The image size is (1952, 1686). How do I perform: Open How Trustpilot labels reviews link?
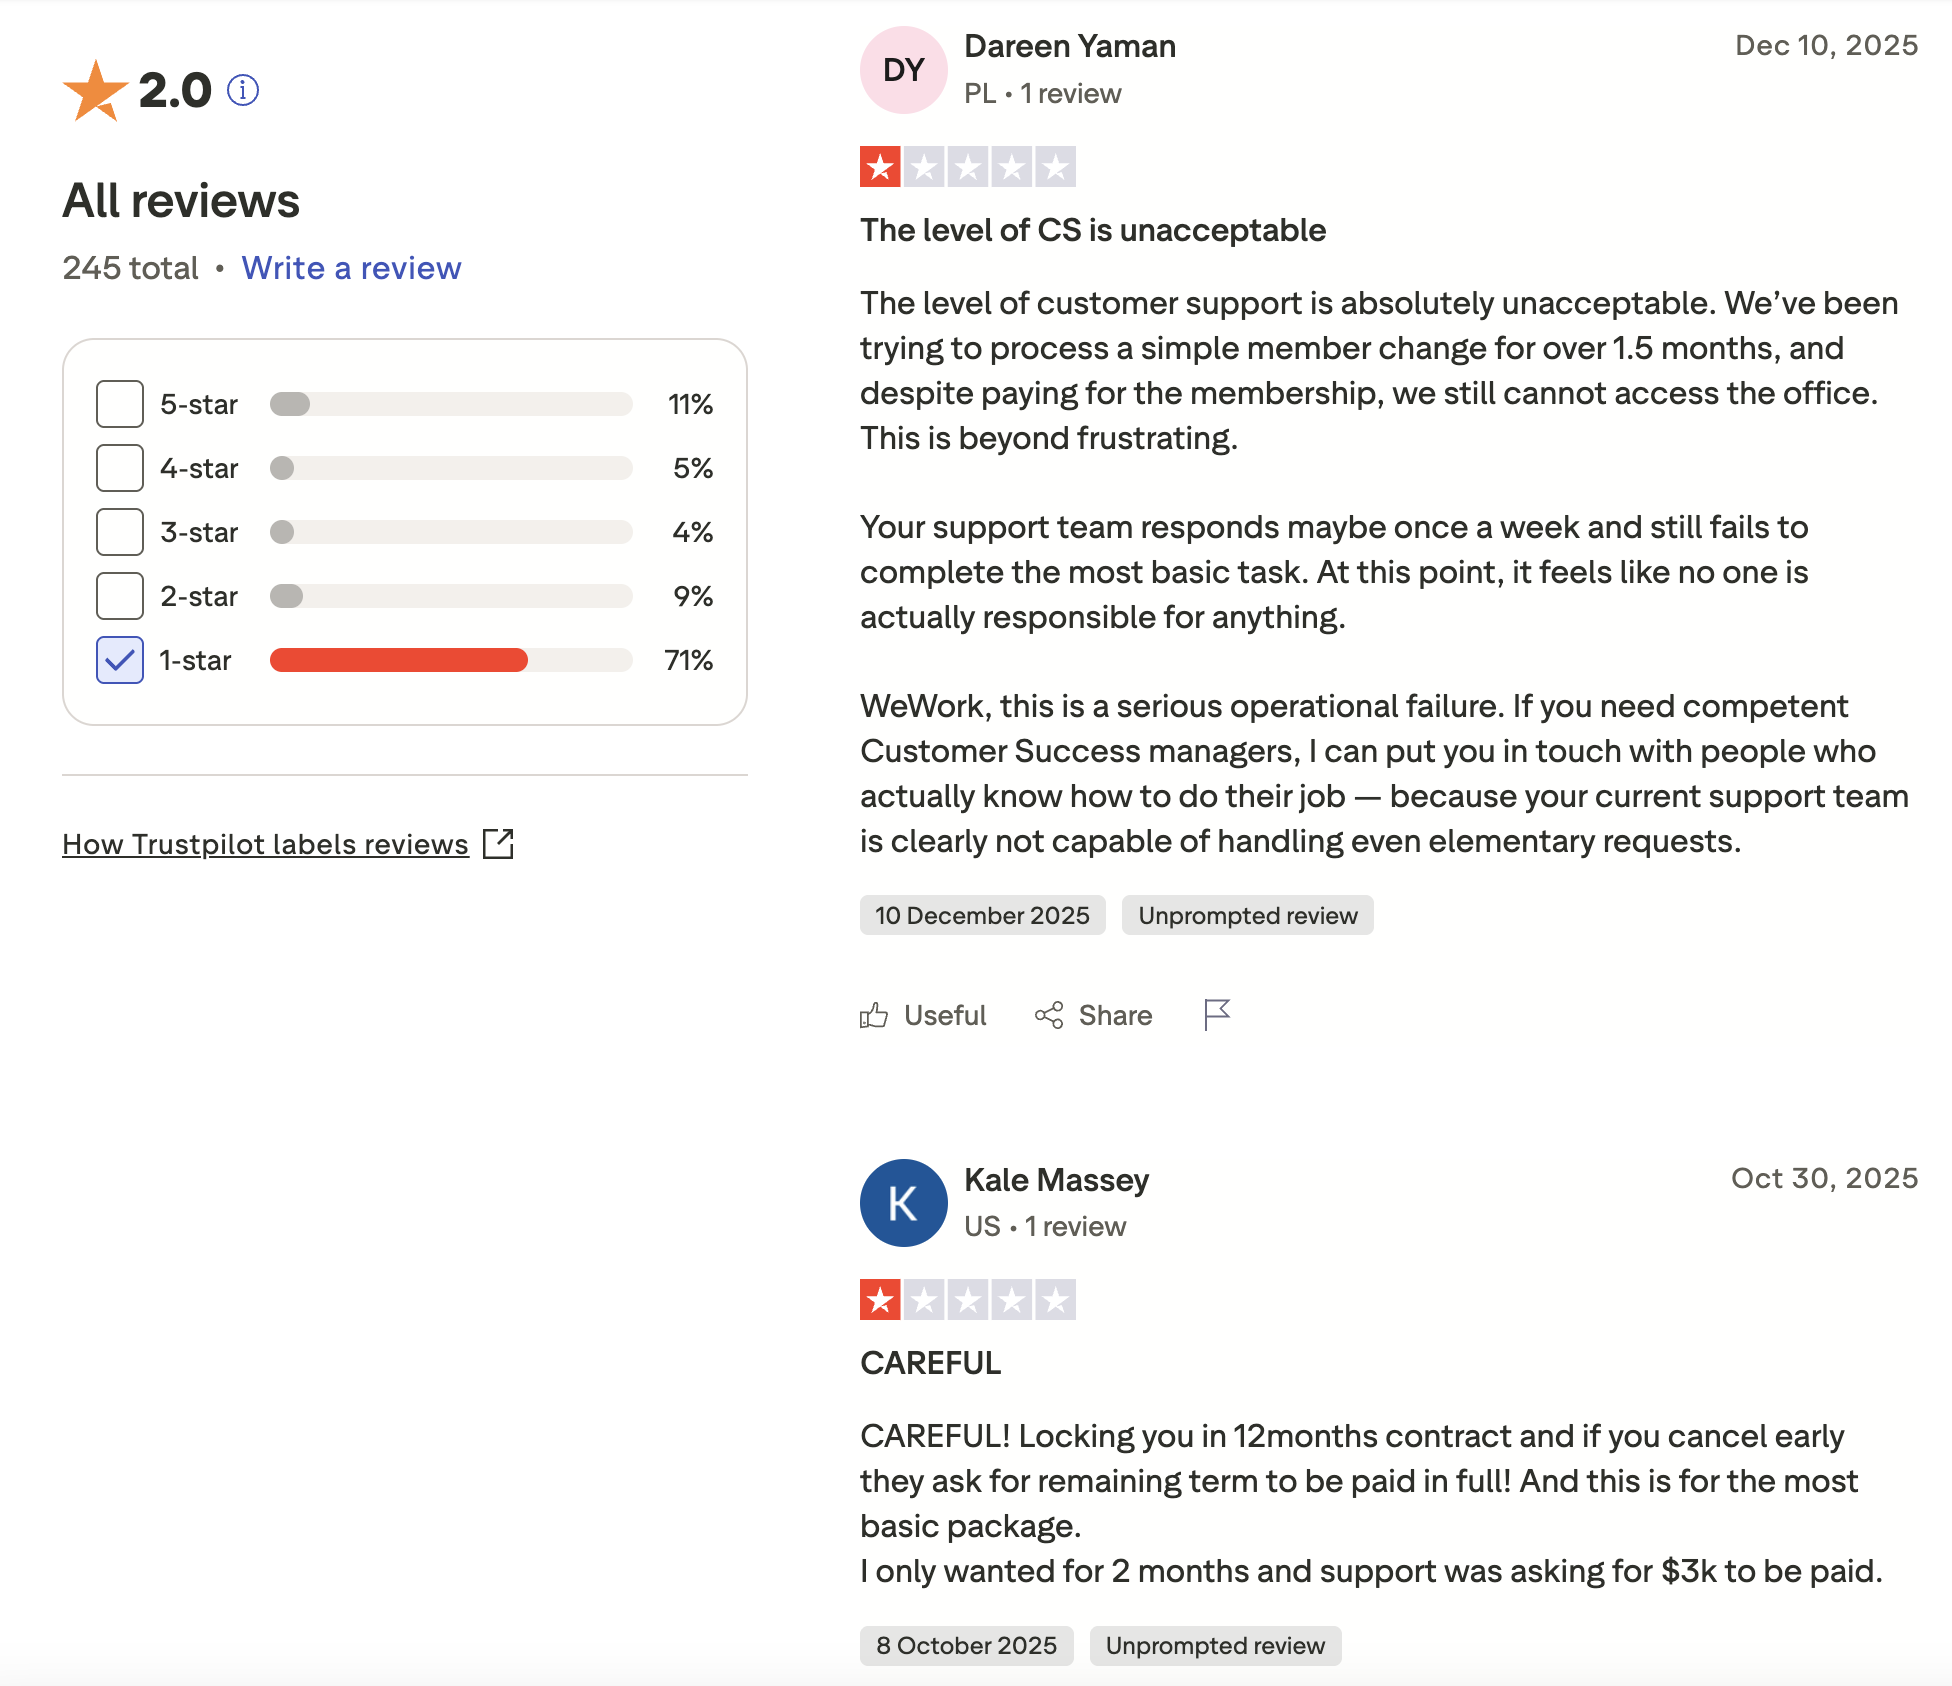[x=265, y=844]
